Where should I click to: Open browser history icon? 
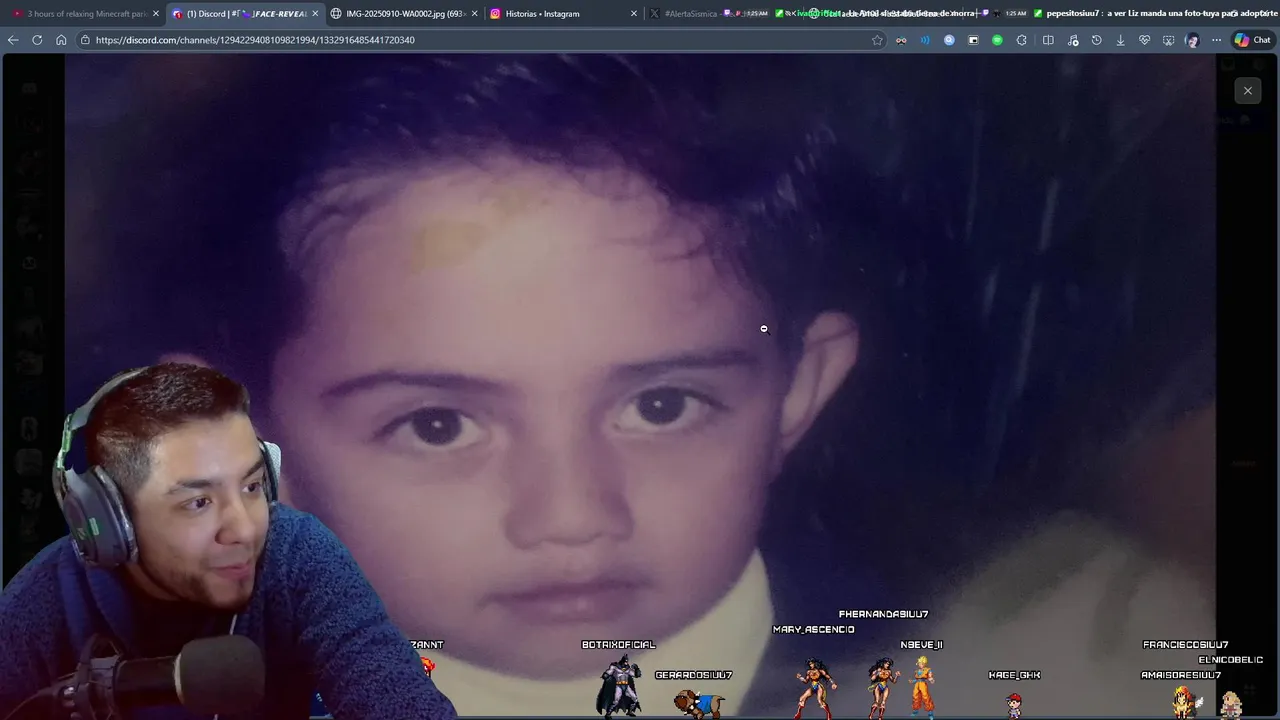[x=1096, y=40]
